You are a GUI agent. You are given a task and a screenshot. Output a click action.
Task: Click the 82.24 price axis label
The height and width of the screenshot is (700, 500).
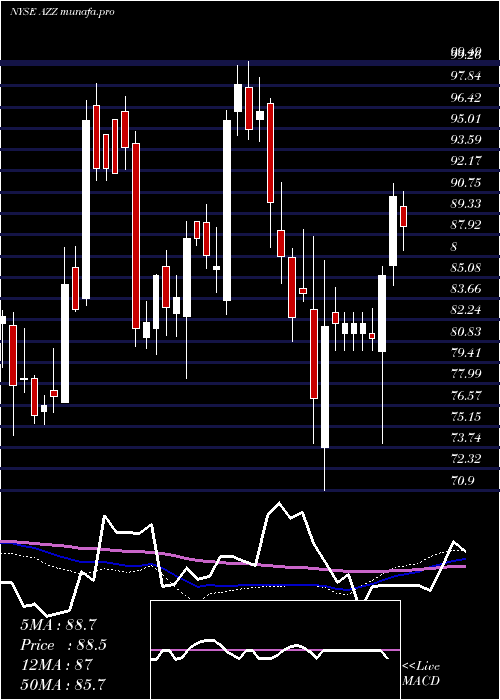pos(466,310)
